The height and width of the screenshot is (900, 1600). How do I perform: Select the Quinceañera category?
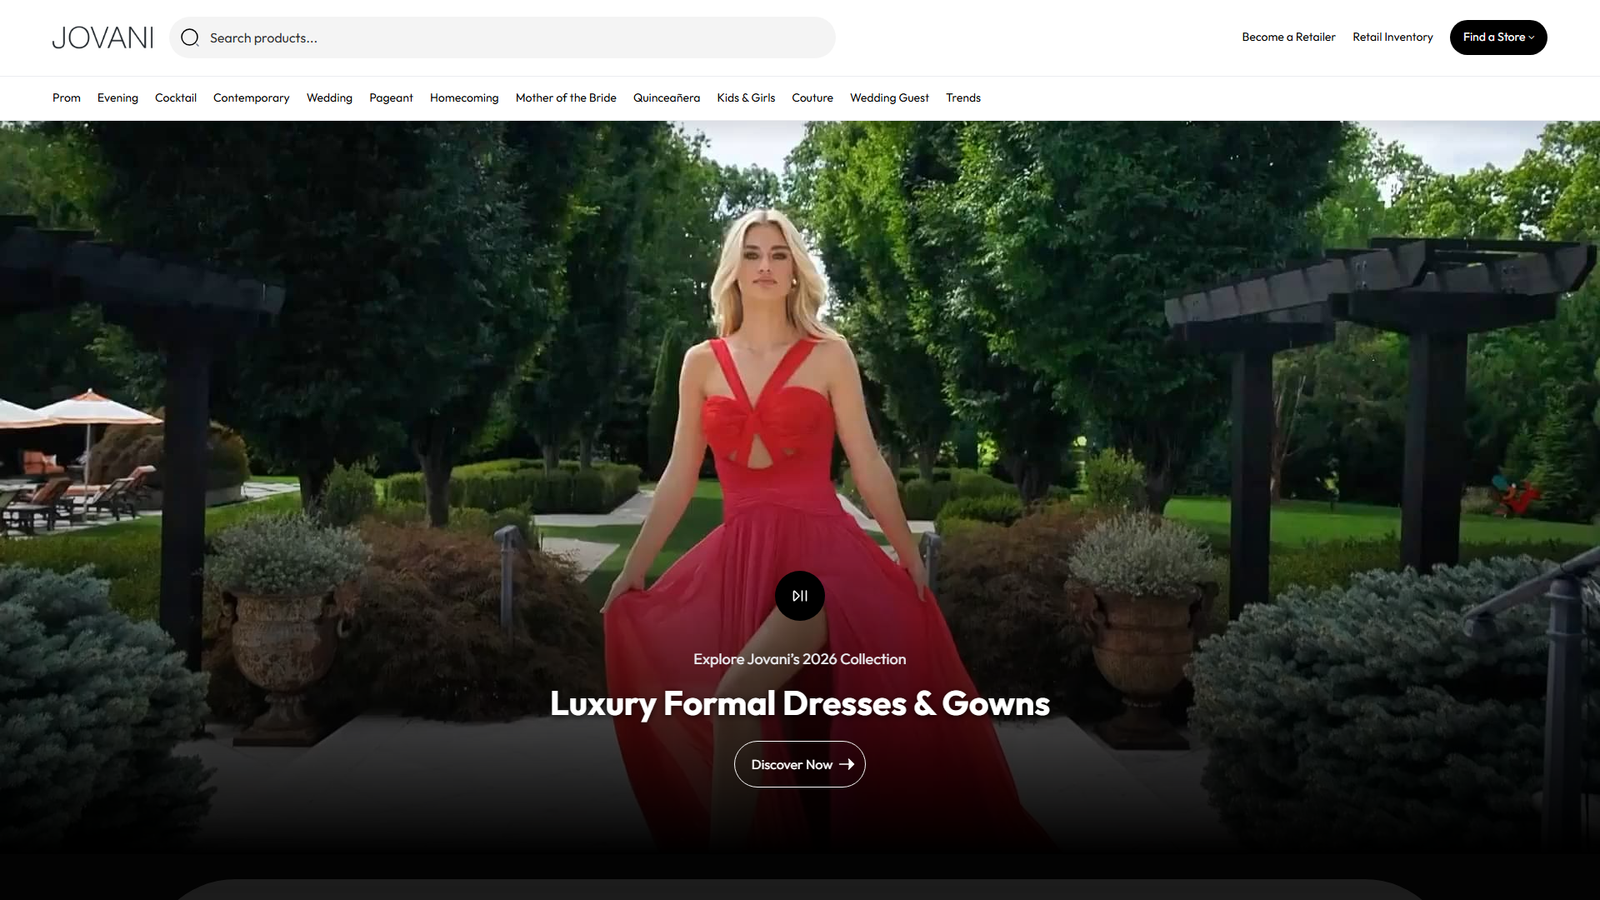[x=665, y=98]
